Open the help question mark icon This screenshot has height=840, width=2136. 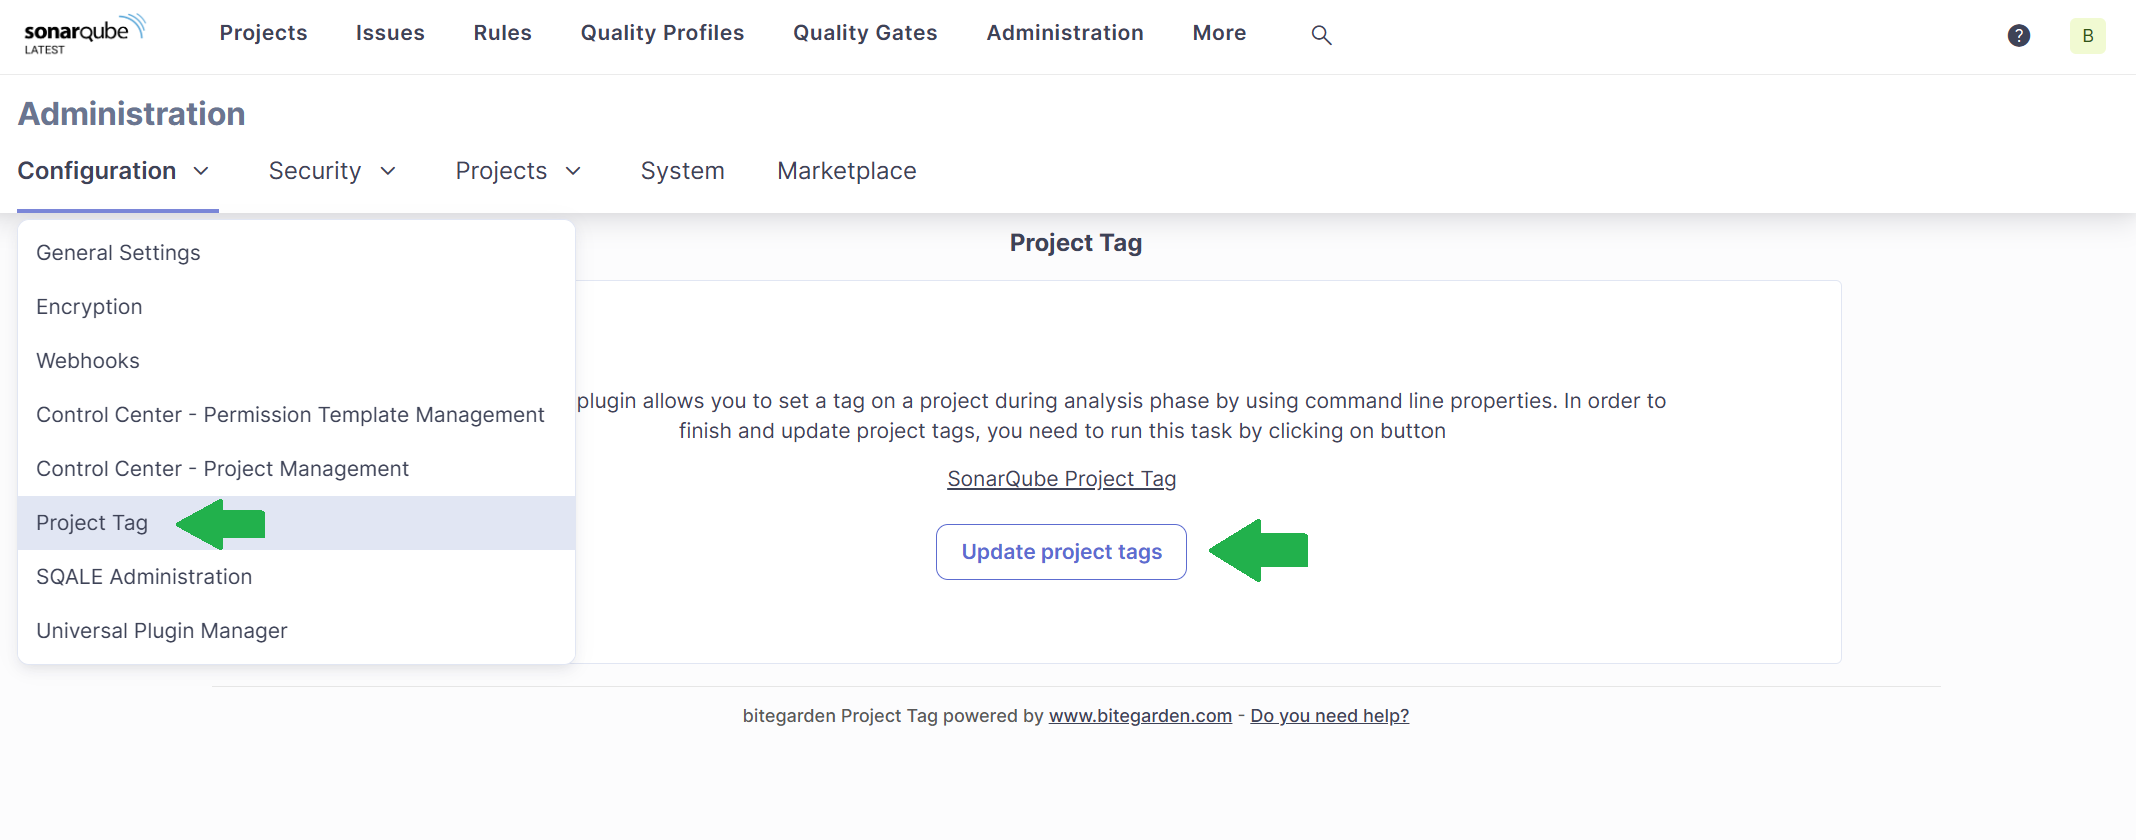tap(2018, 36)
